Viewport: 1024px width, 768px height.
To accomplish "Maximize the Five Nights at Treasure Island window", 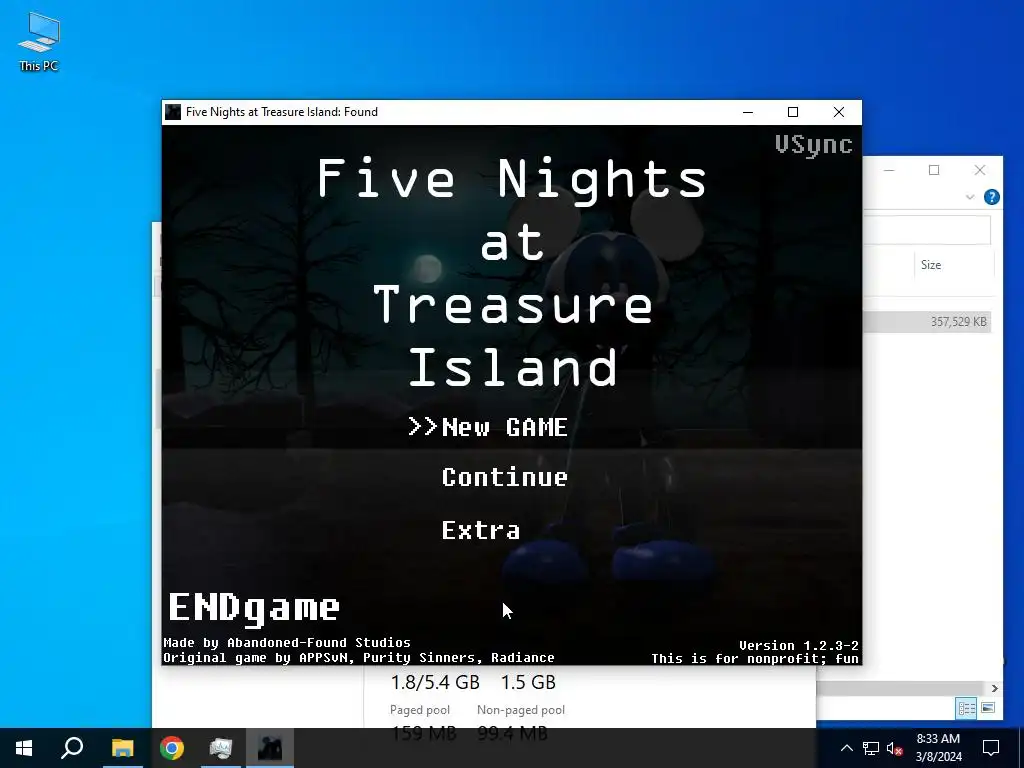I will (793, 112).
